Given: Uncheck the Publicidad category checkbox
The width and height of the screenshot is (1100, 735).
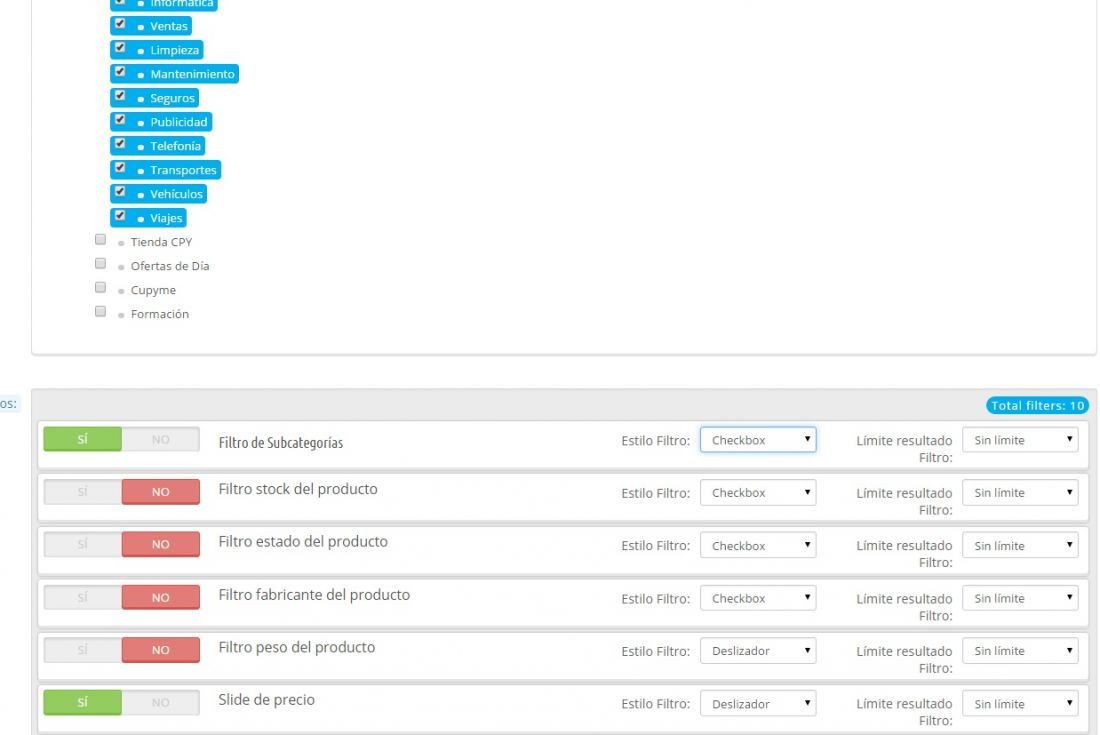Looking at the screenshot, I should 120,119.
